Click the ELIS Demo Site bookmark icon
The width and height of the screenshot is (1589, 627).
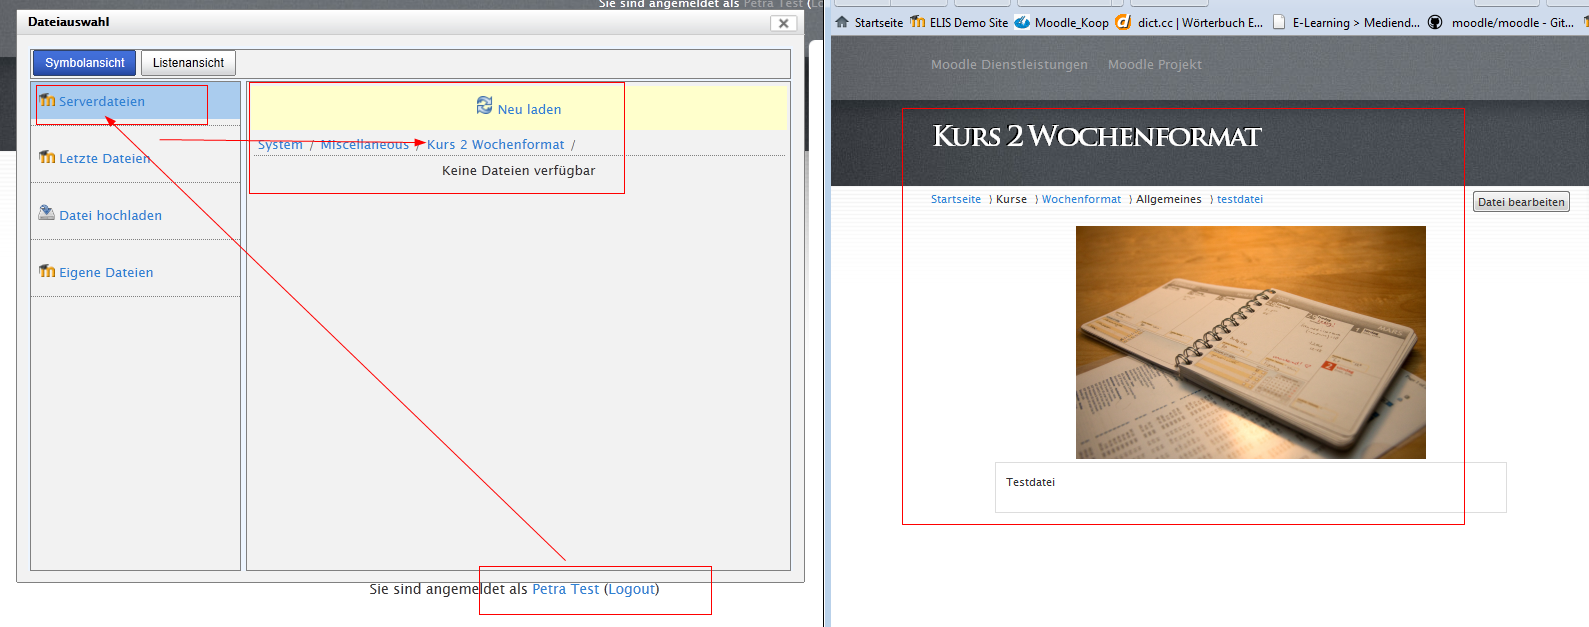click(x=918, y=22)
